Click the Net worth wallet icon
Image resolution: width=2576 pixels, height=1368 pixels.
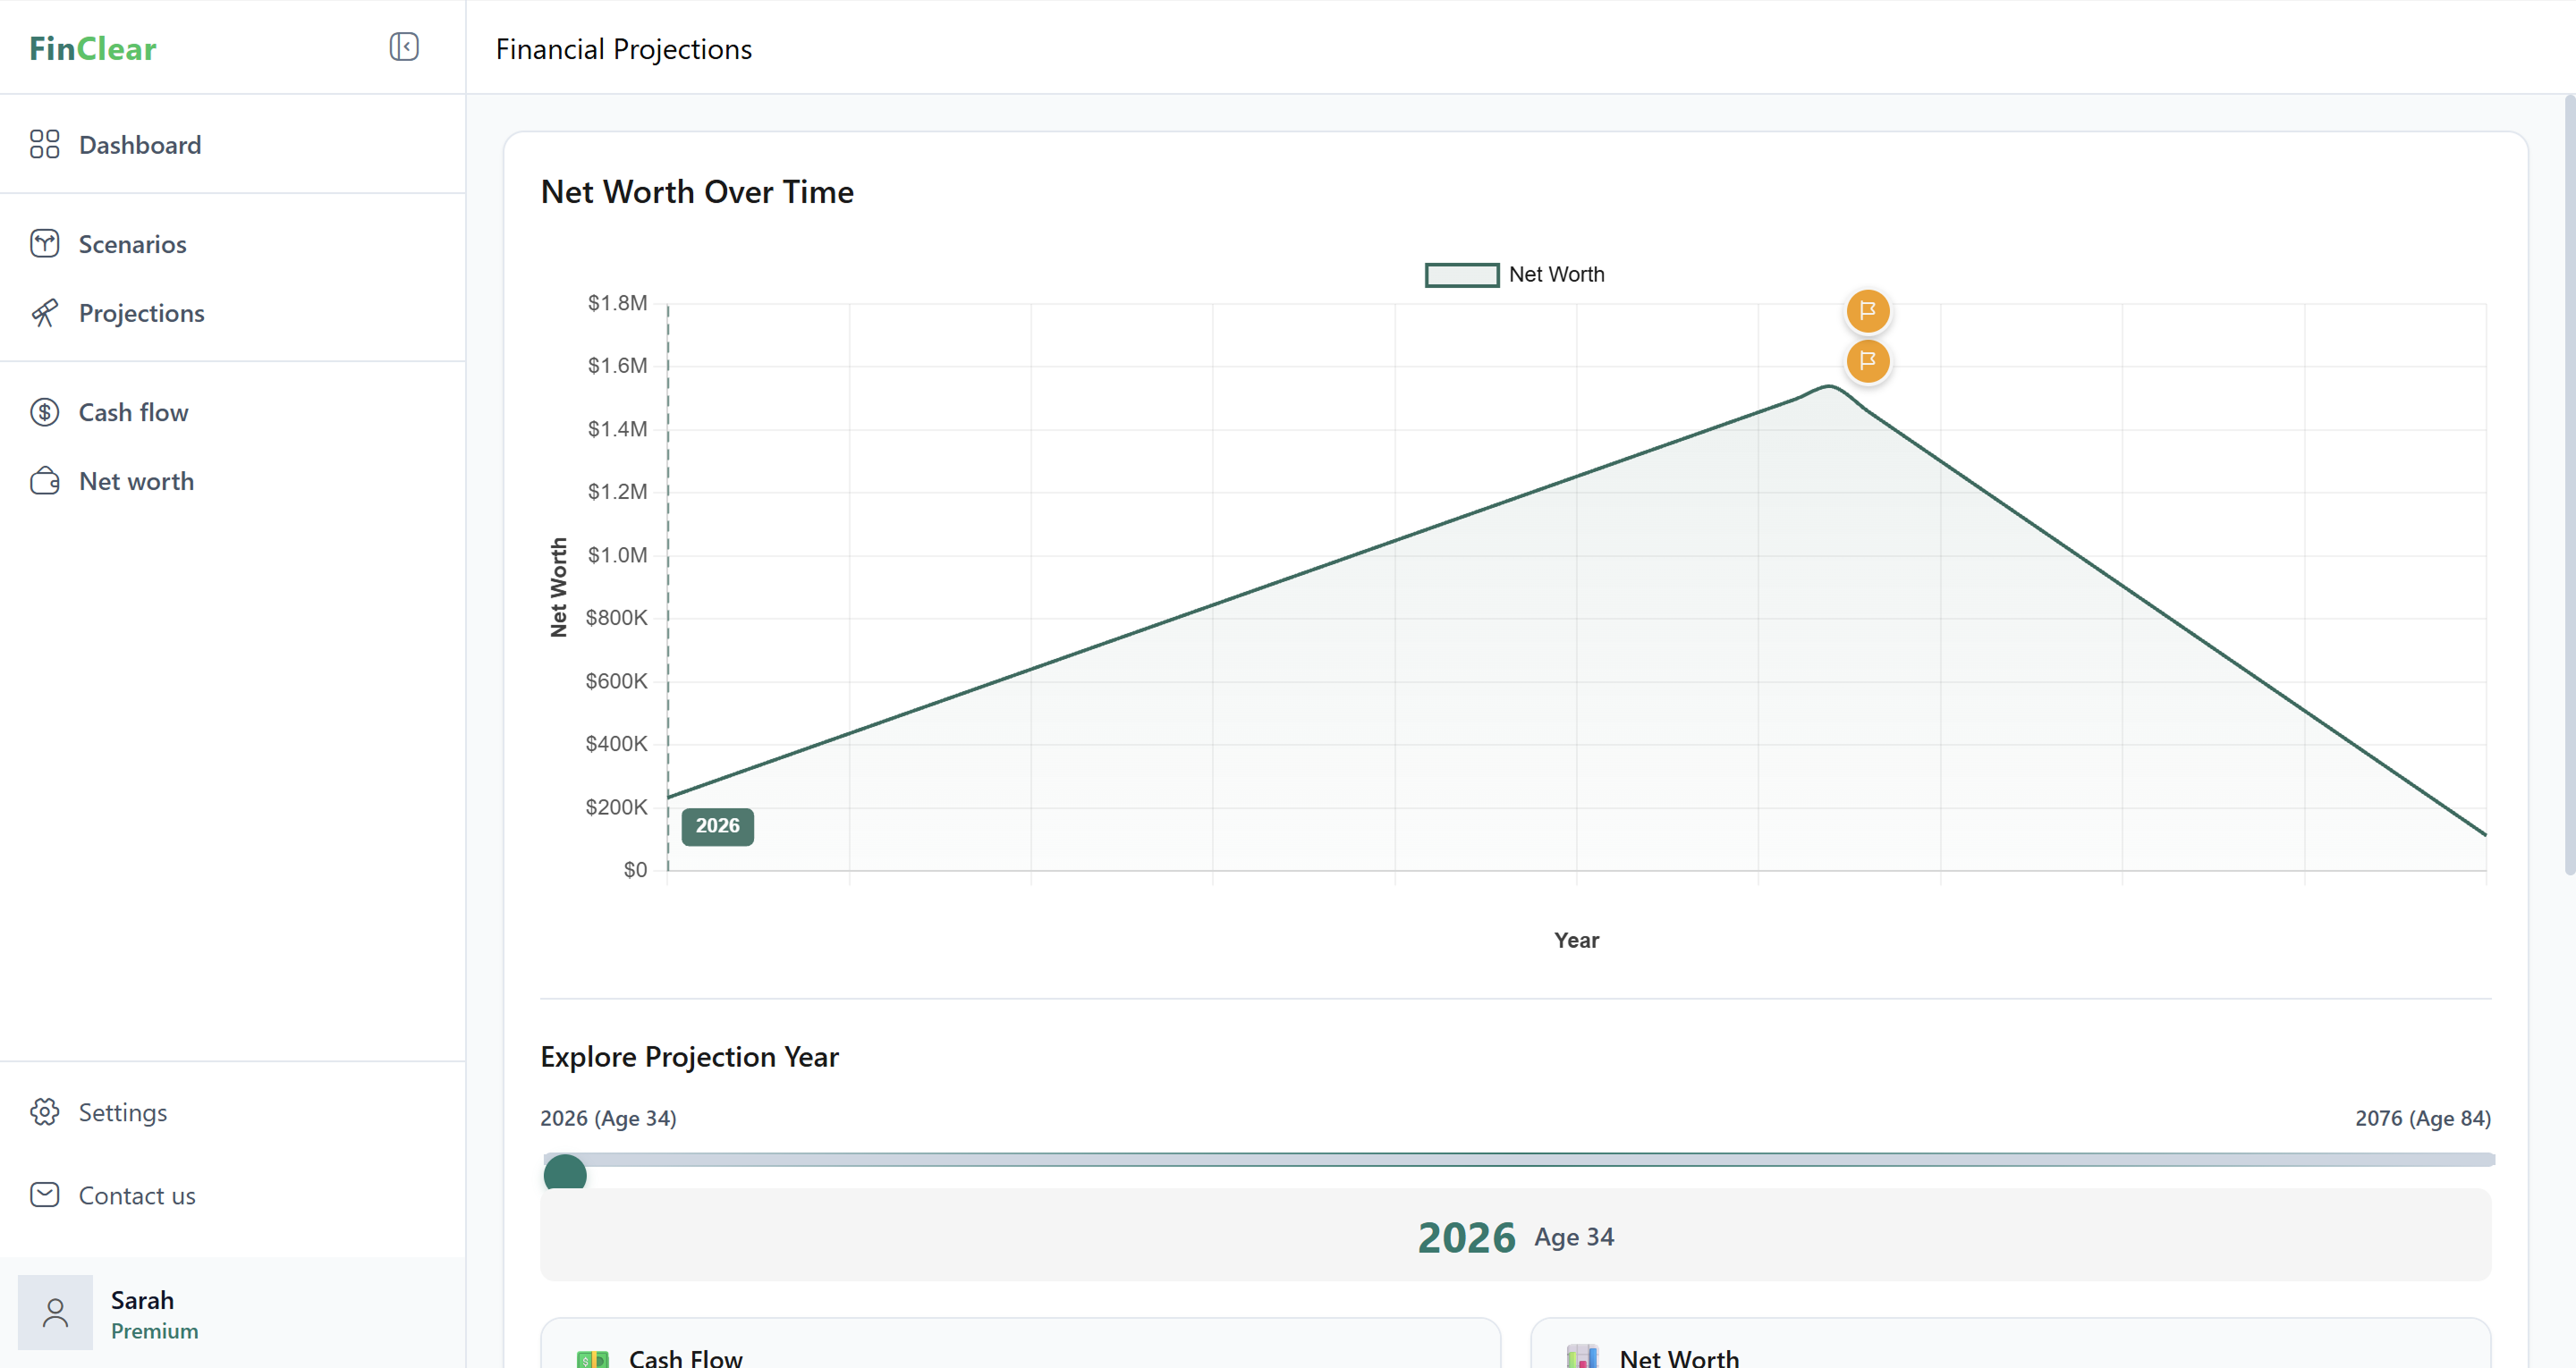(x=44, y=481)
